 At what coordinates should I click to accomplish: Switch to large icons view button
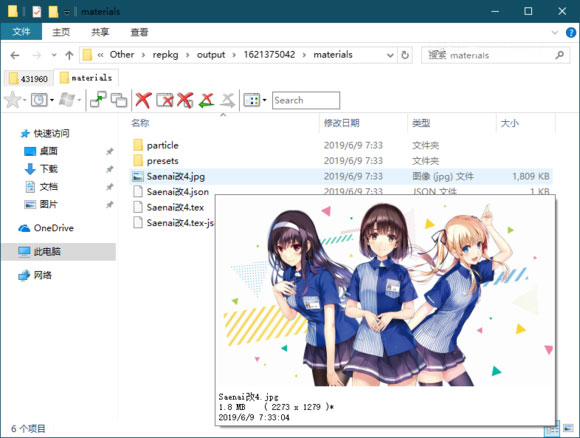point(569,429)
